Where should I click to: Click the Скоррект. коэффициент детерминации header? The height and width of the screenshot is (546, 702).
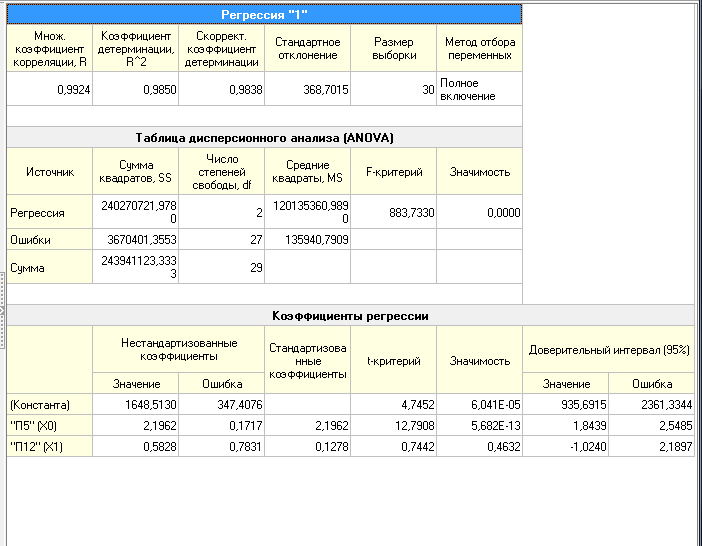point(222,48)
